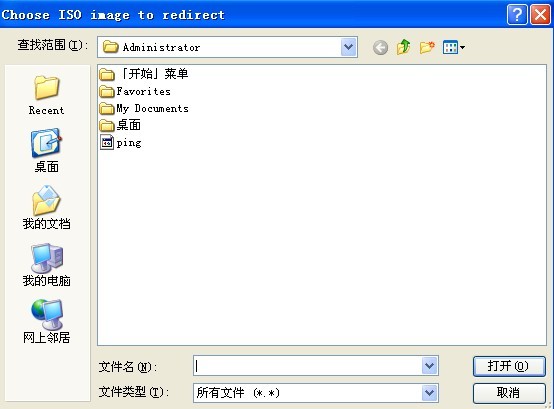Click the 取消 button

pyautogui.click(x=509, y=393)
